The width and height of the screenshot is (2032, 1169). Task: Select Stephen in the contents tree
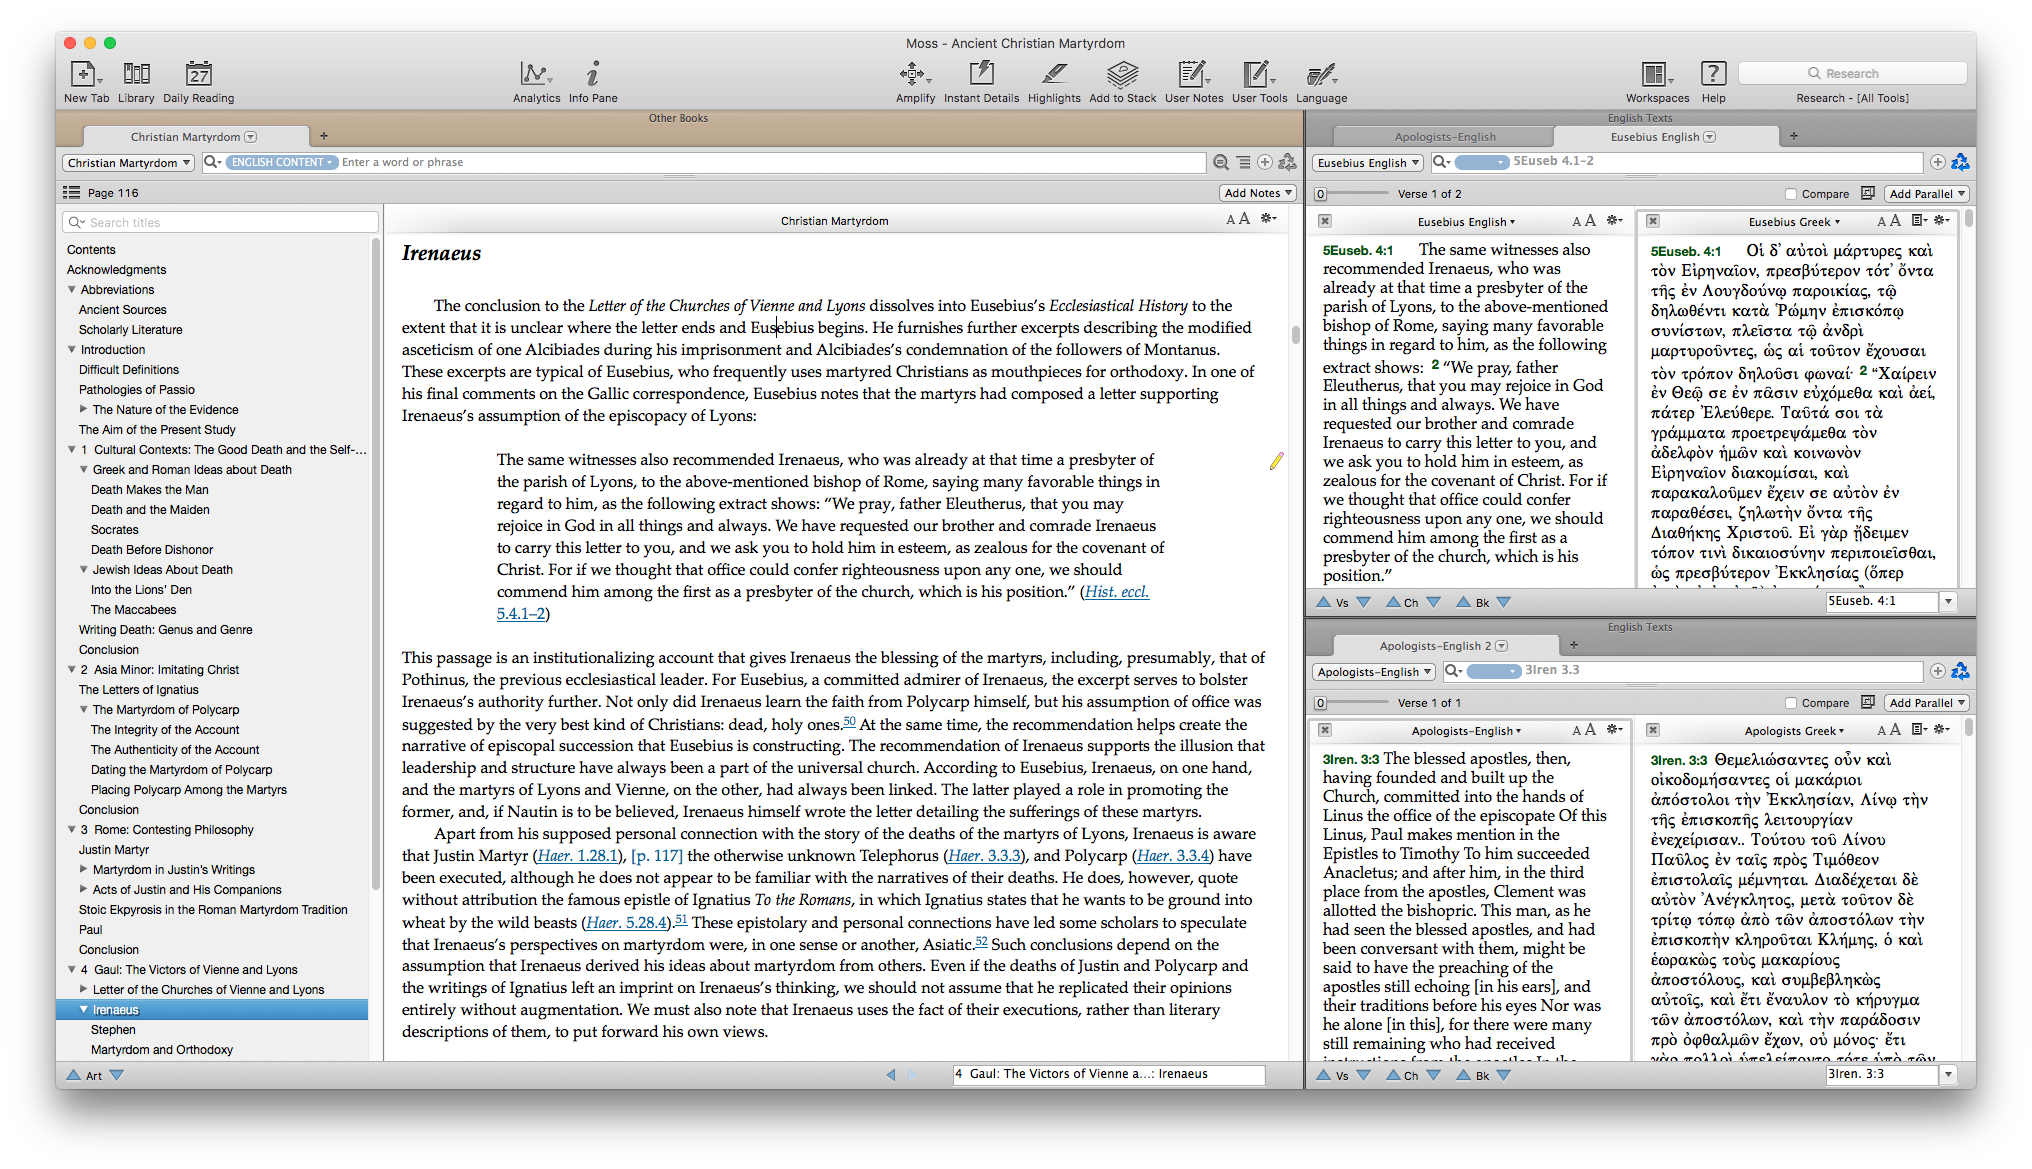tap(113, 1030)
